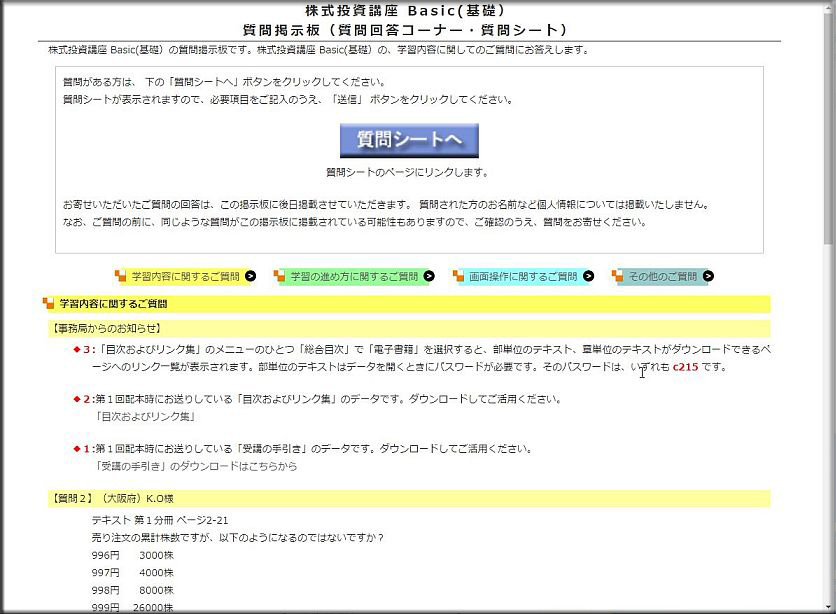Click the caption 質問シートのページにリンクします。

(407, 172)
